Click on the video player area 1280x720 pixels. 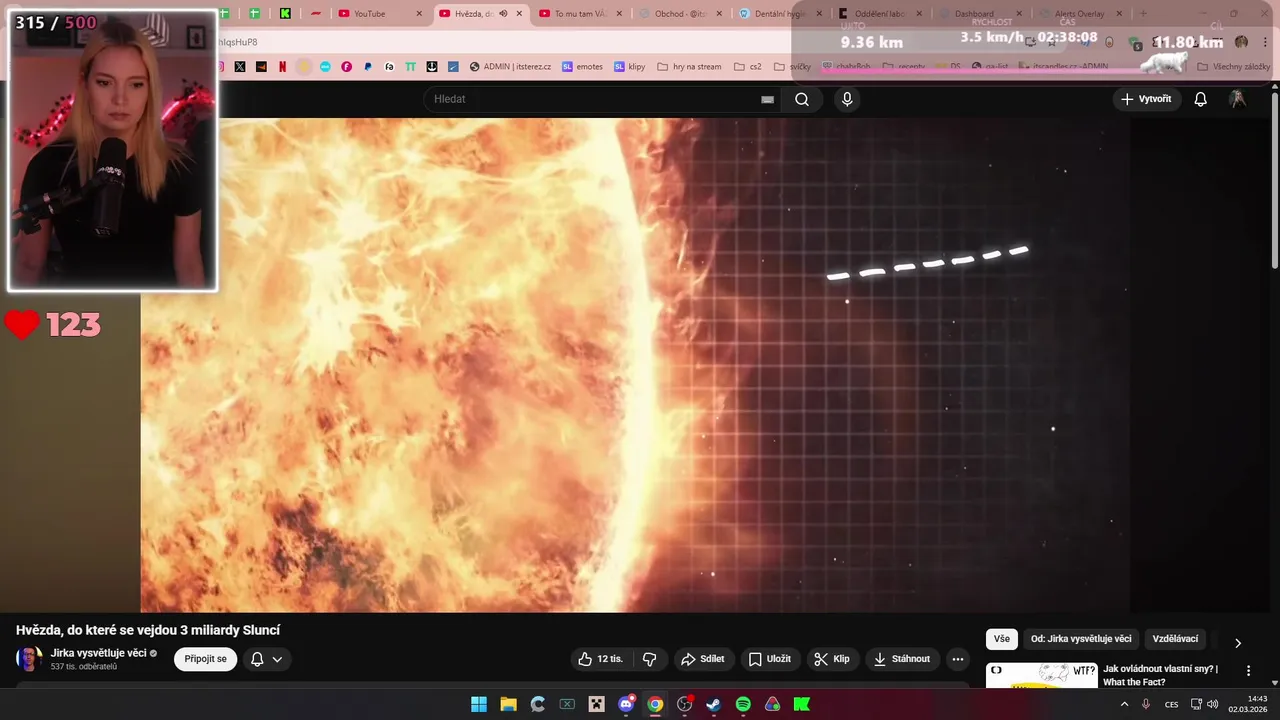pyautogui.click(x=635, y=365)
